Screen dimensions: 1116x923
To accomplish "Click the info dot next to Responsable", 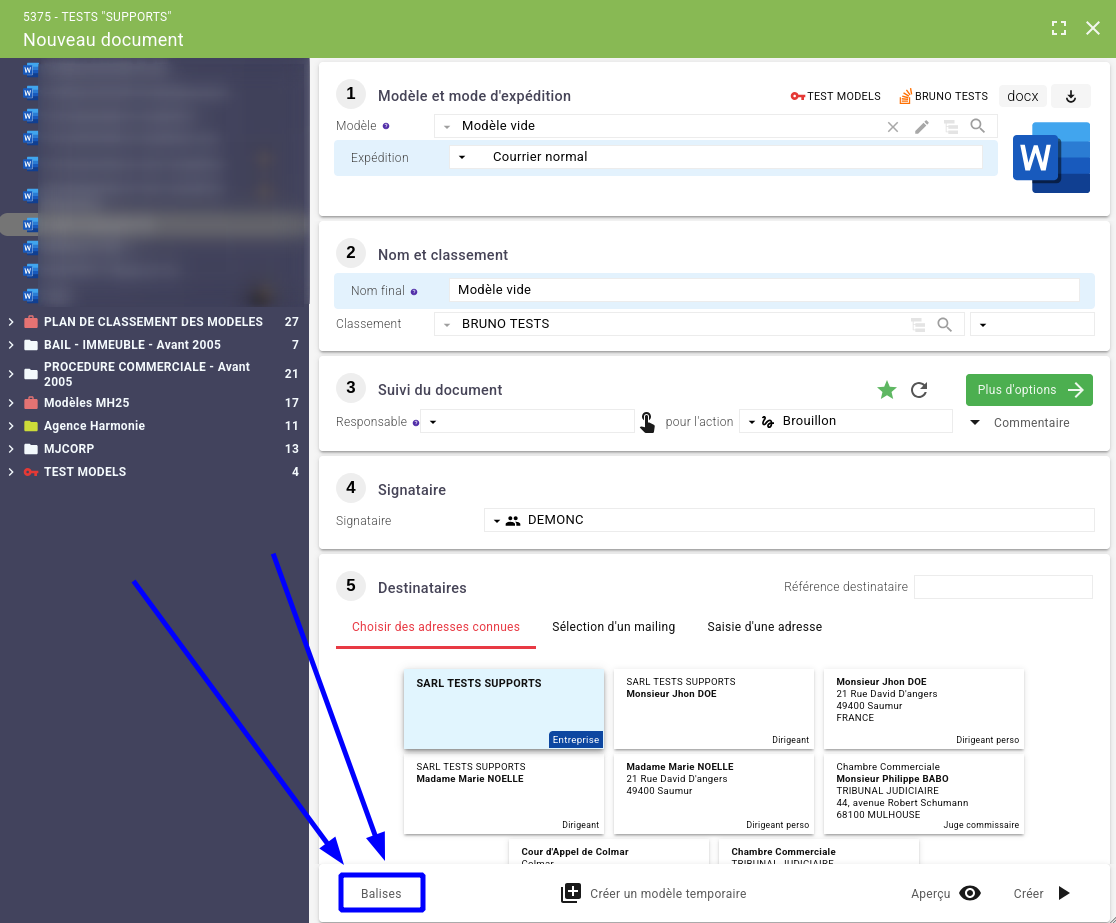I will coord(416,423).
